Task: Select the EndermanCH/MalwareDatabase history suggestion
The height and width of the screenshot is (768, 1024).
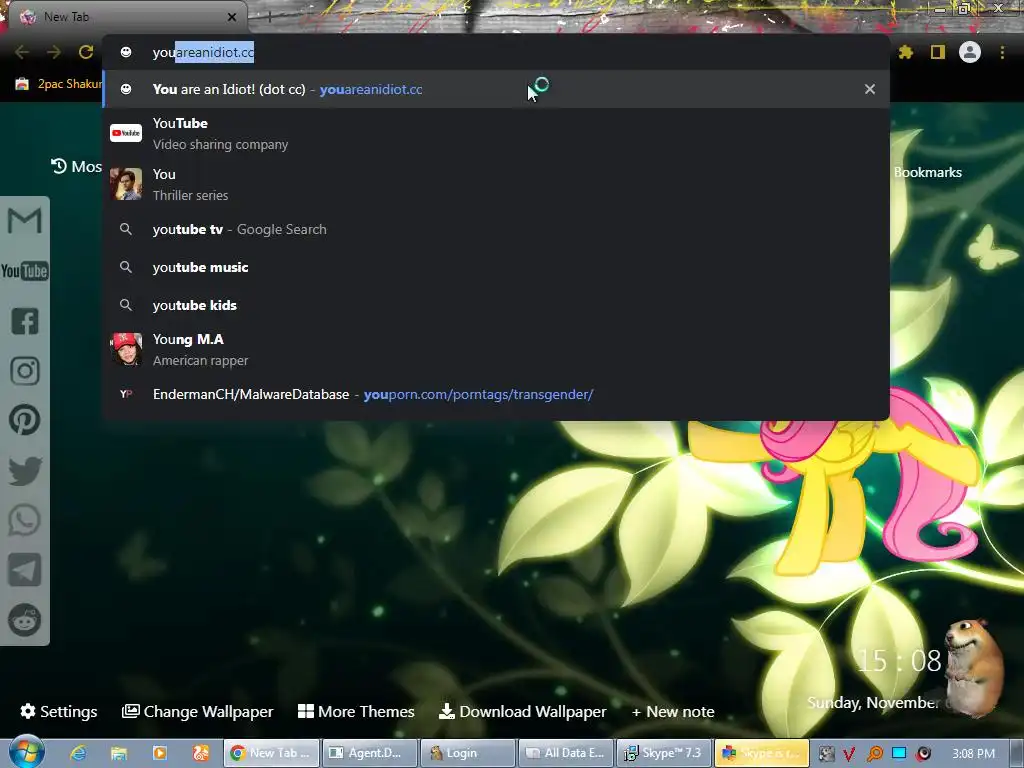Action: (496, 394)
